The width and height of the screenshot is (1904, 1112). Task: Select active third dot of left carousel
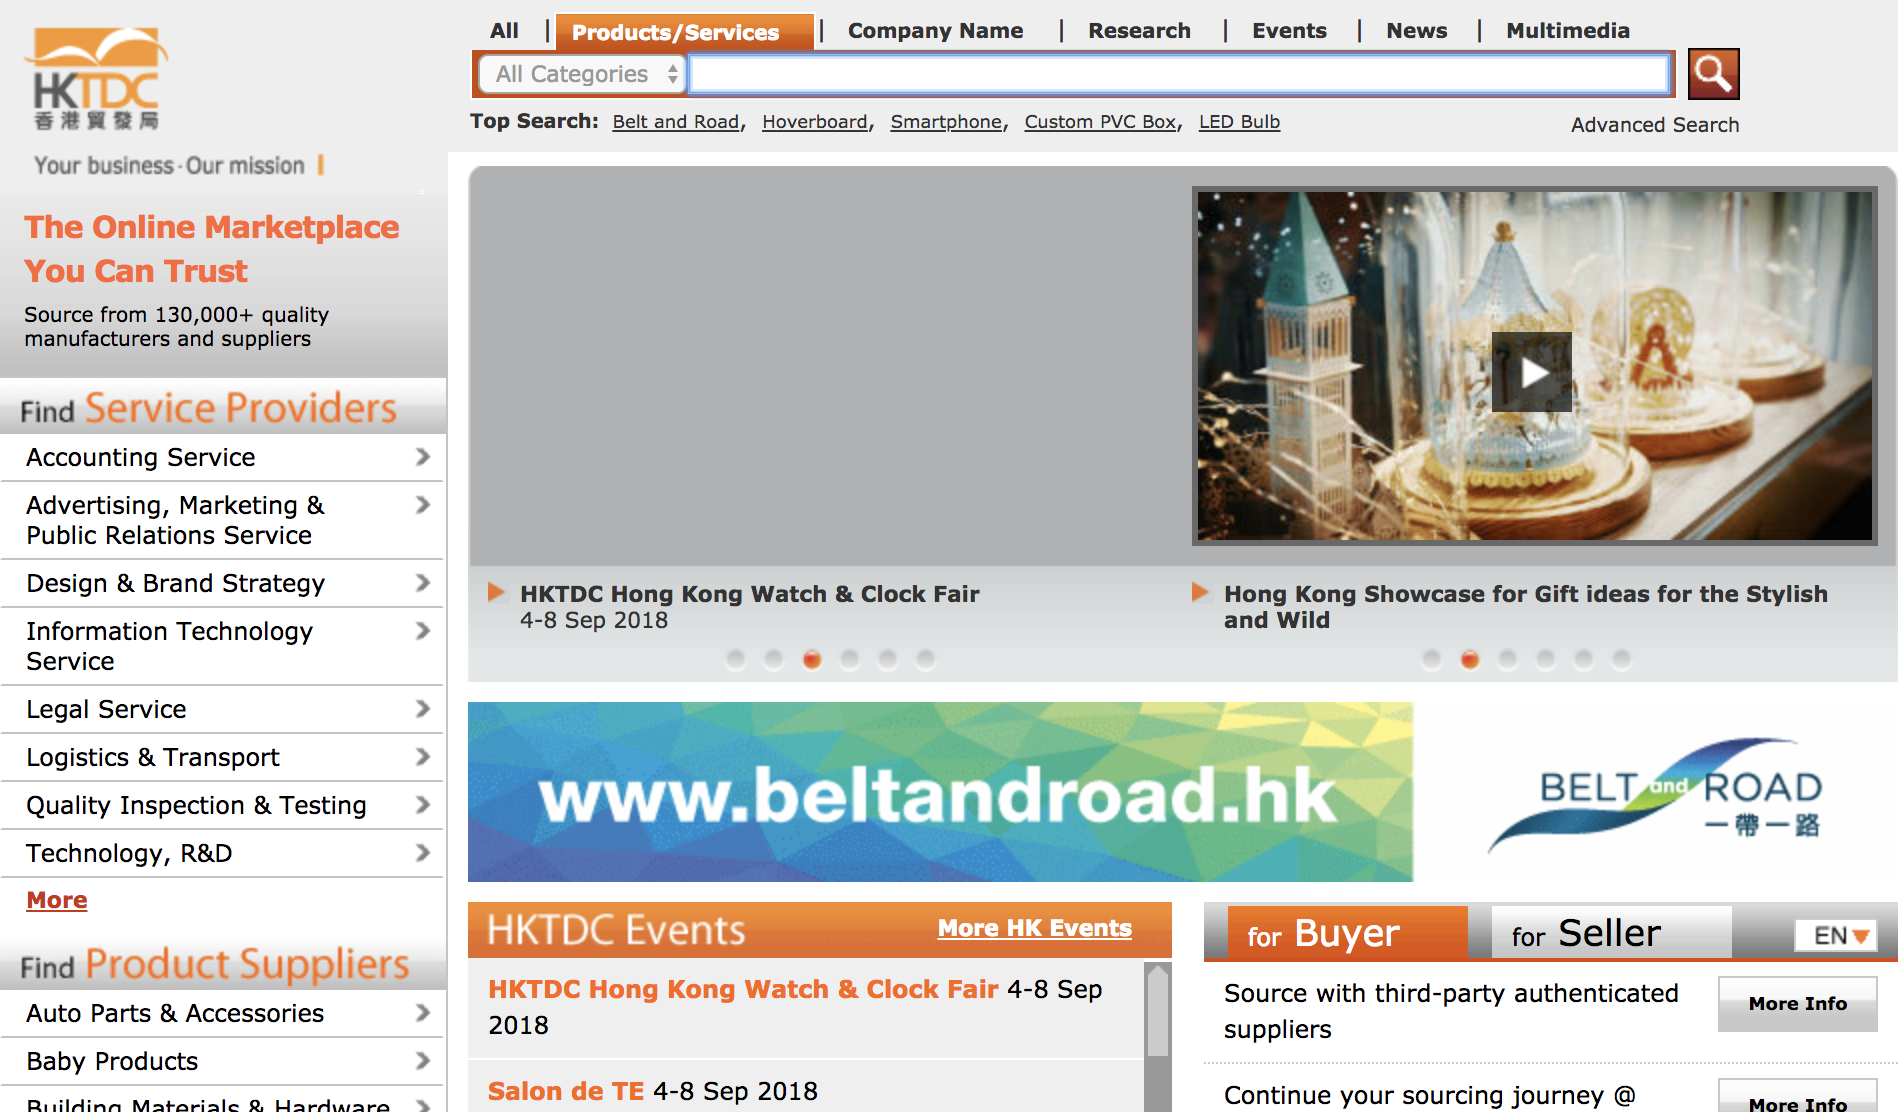click(812, 659)
